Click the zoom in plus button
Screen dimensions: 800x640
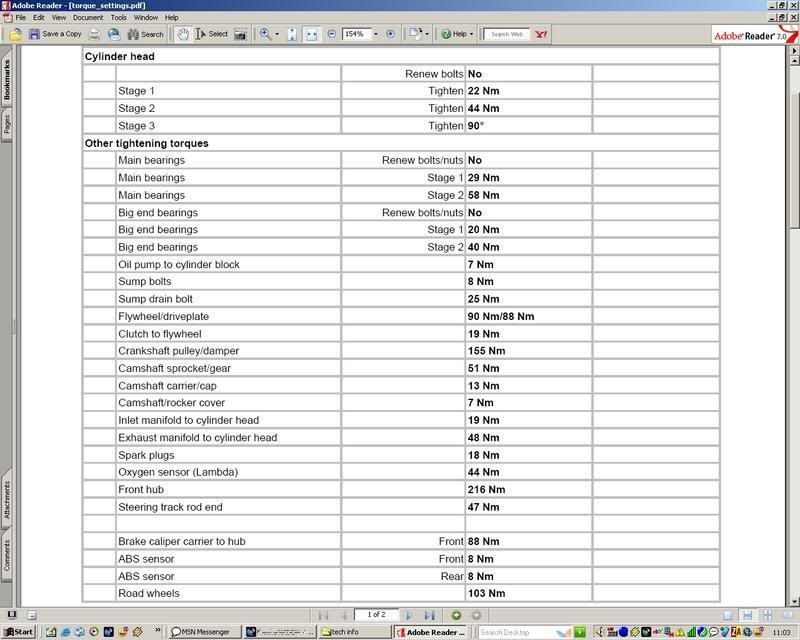point(390,34)
